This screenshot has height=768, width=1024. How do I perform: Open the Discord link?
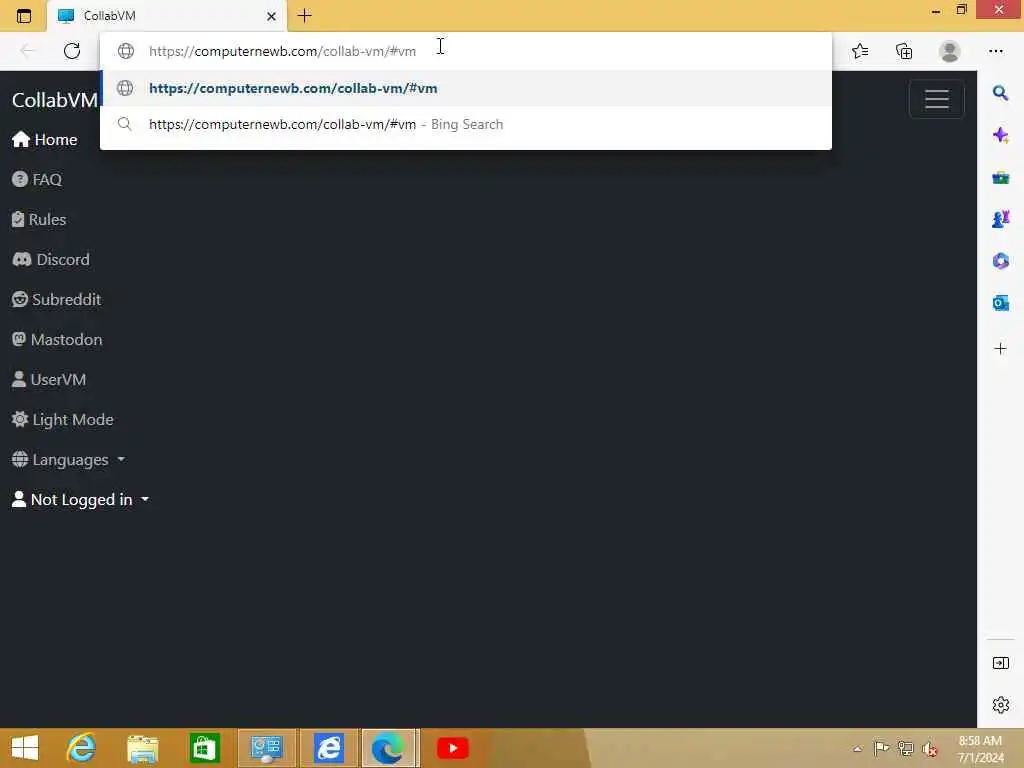pyautogui.click(x=51, y=259)
